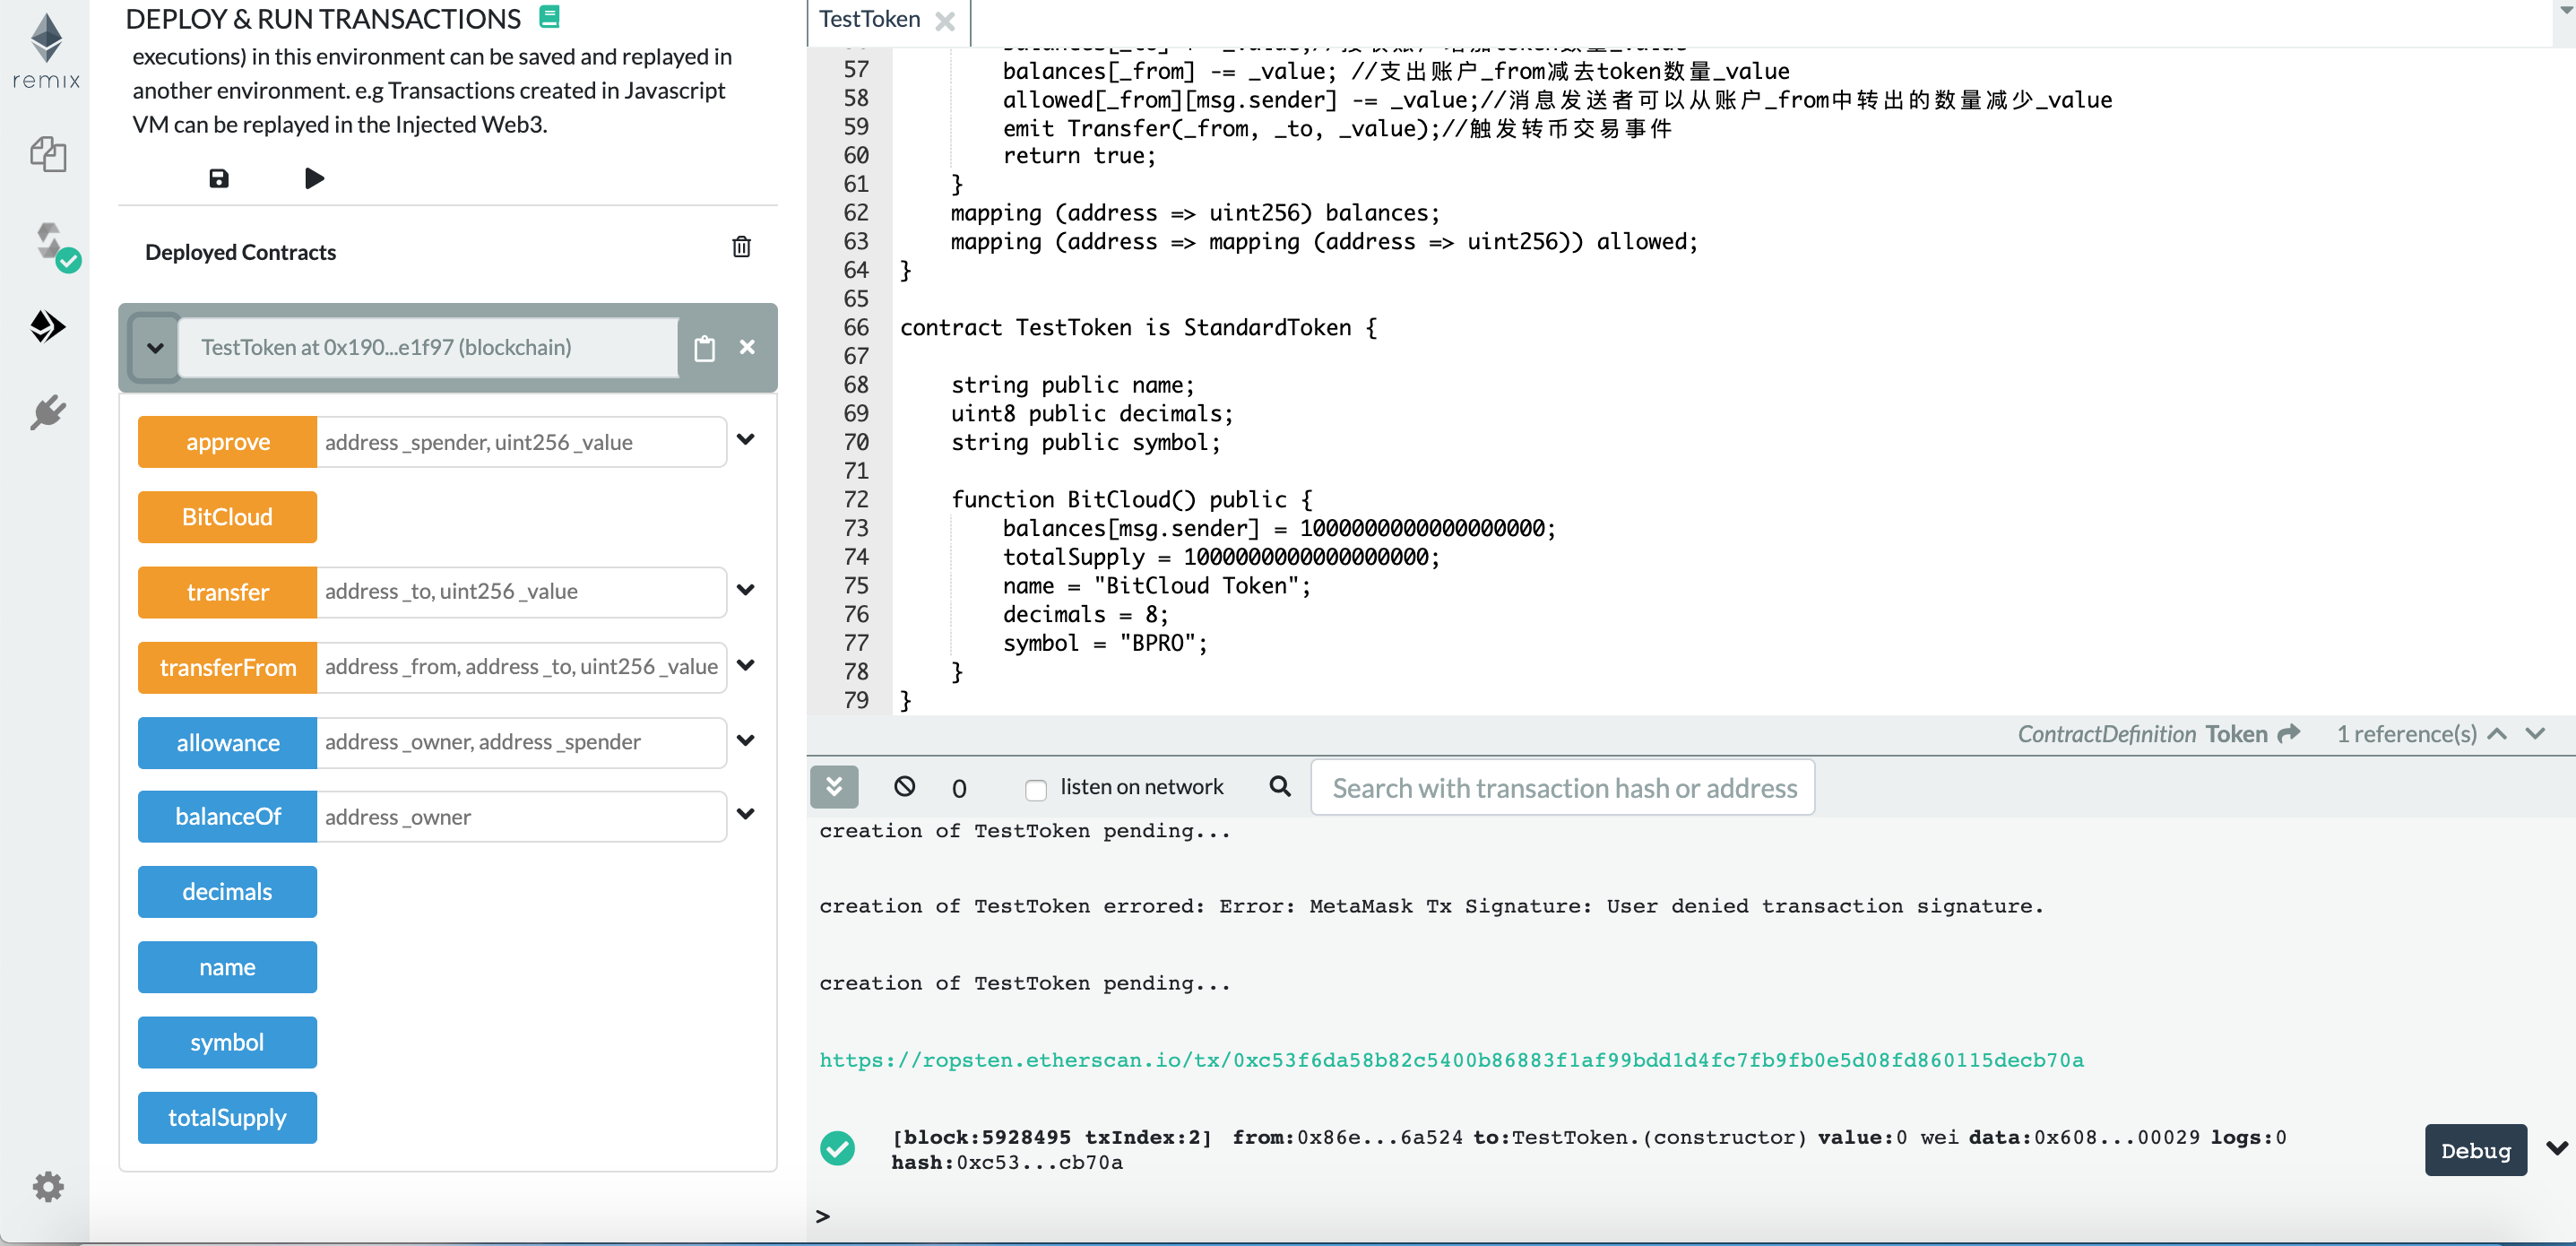The image size is (2576, 1246).
Task: Expand the transferFrom function parameters
Action: click(745, 665)
